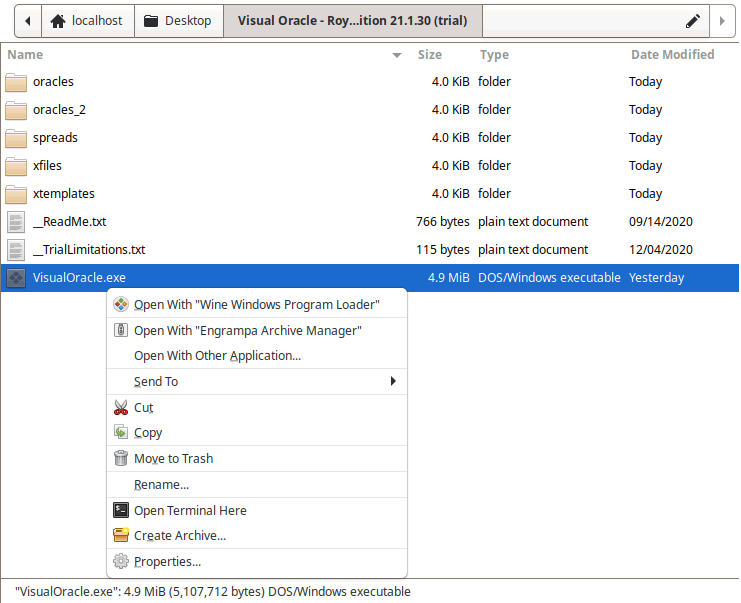Image resolution: width=741 pixels, height=603 pixels.
Task: Click the __ReadMe.txt document icon
Action: [x=16, y=222]
